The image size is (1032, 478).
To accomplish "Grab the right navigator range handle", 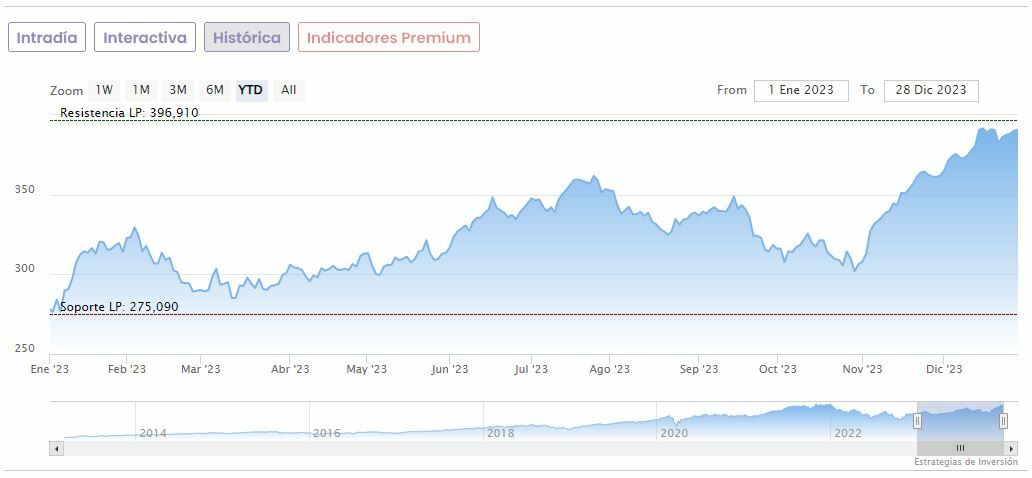I will pyautogui.click(x=1003, y=421).
